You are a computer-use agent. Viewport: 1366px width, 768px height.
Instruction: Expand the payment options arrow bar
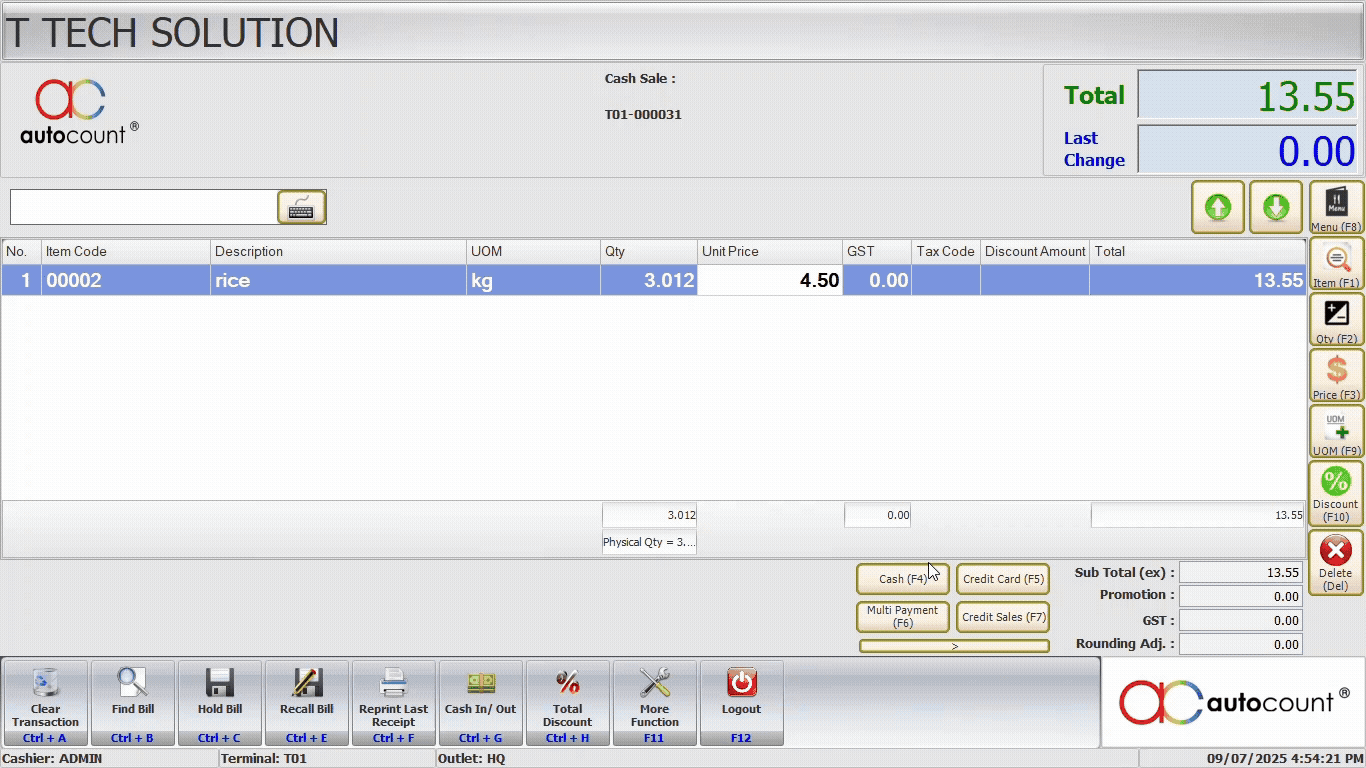pos(954,646)
